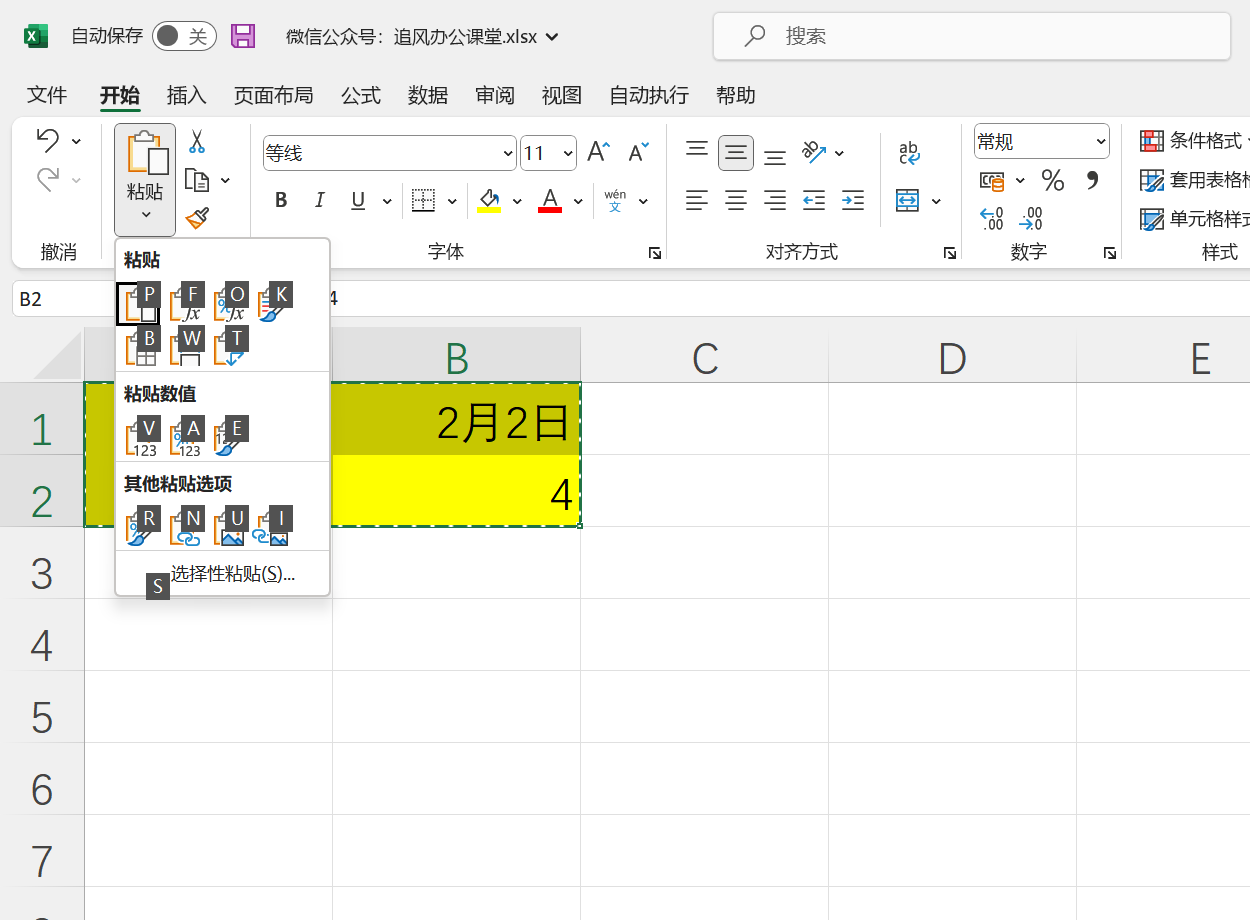Choose Paste Formulas (F) option
The height and width of the screenshot is (920, 1250).
(x=185, y=304)
